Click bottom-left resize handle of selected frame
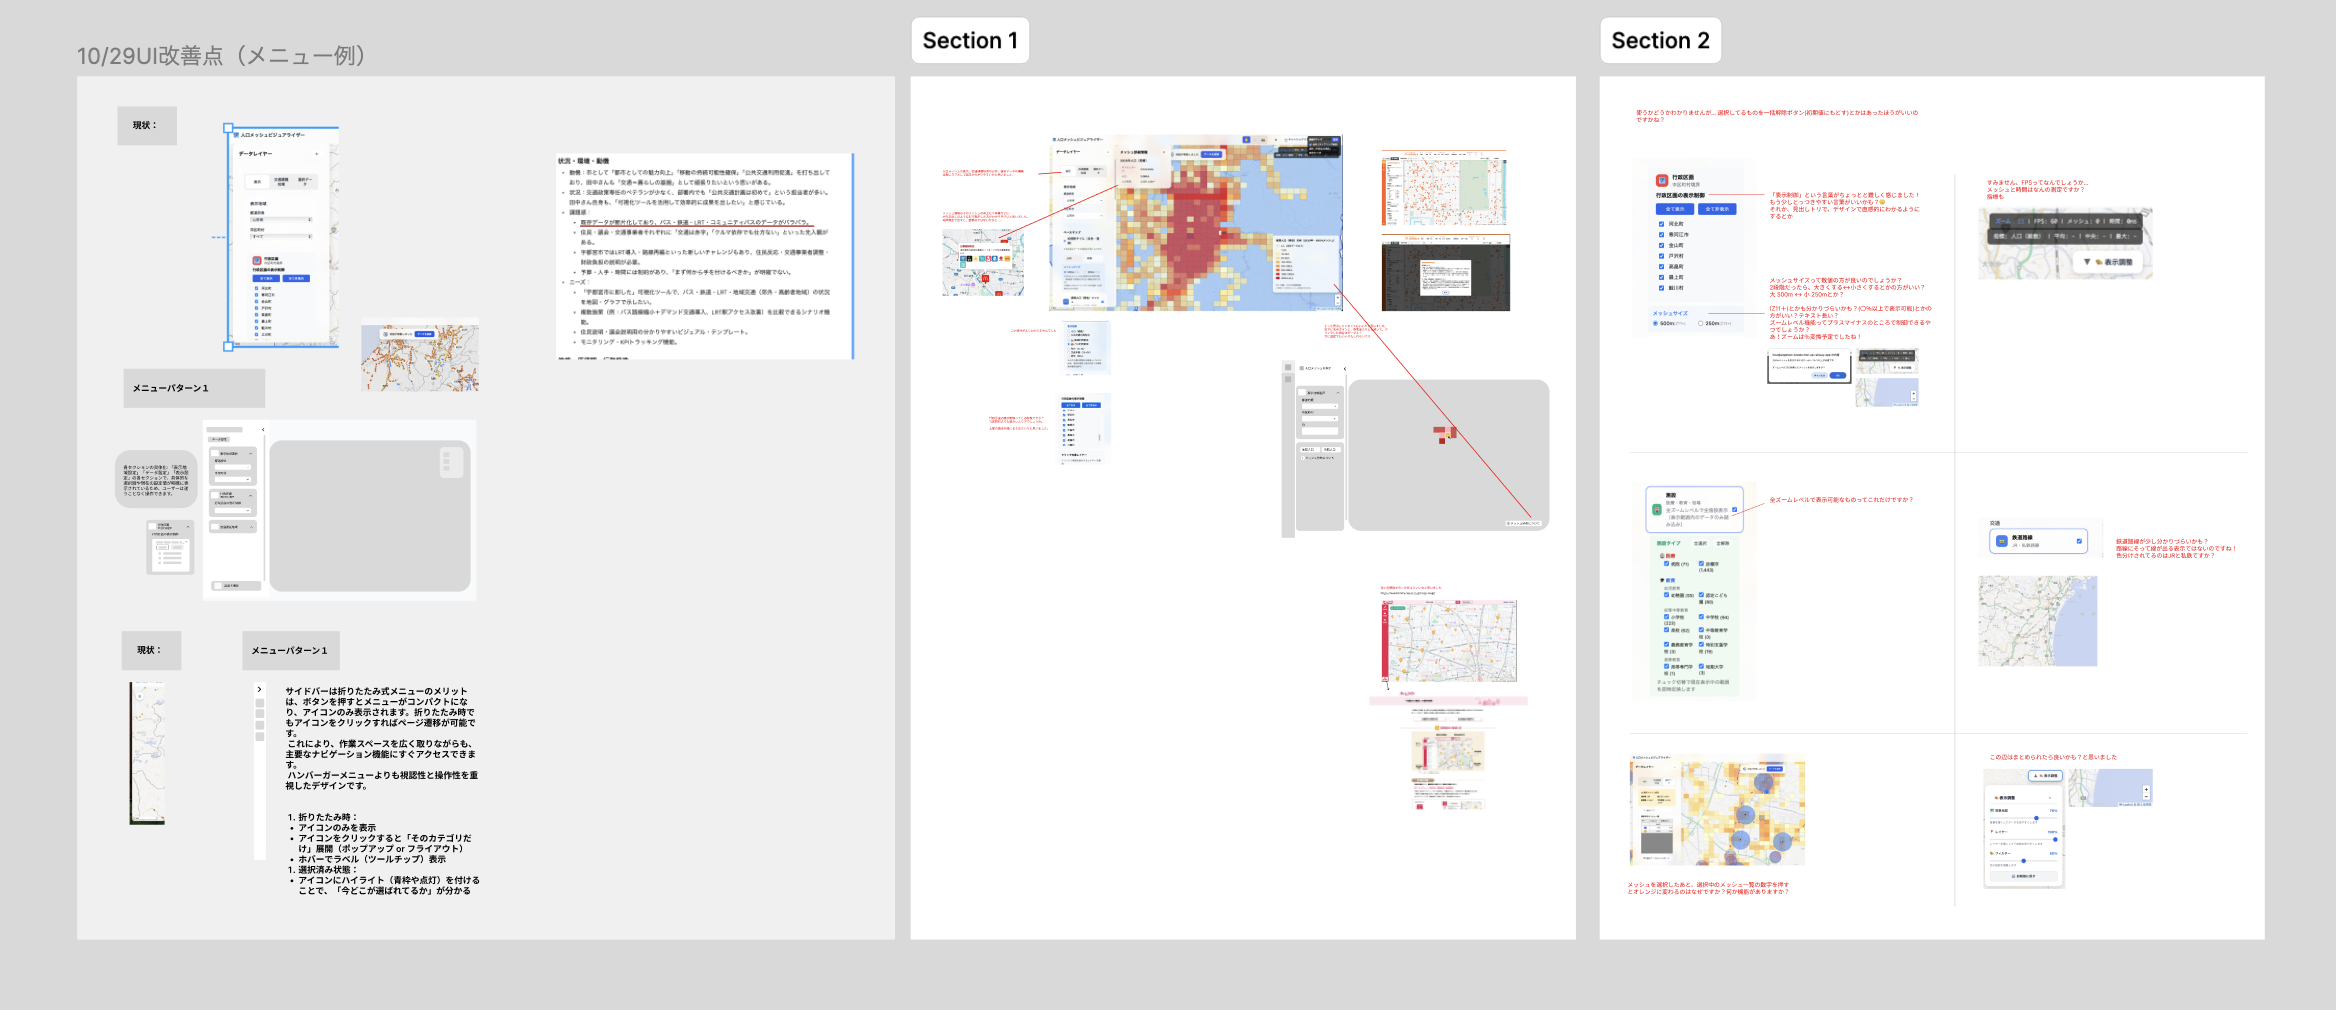Viewport: 2336px width, 1010px height. (x=228, y=346)
